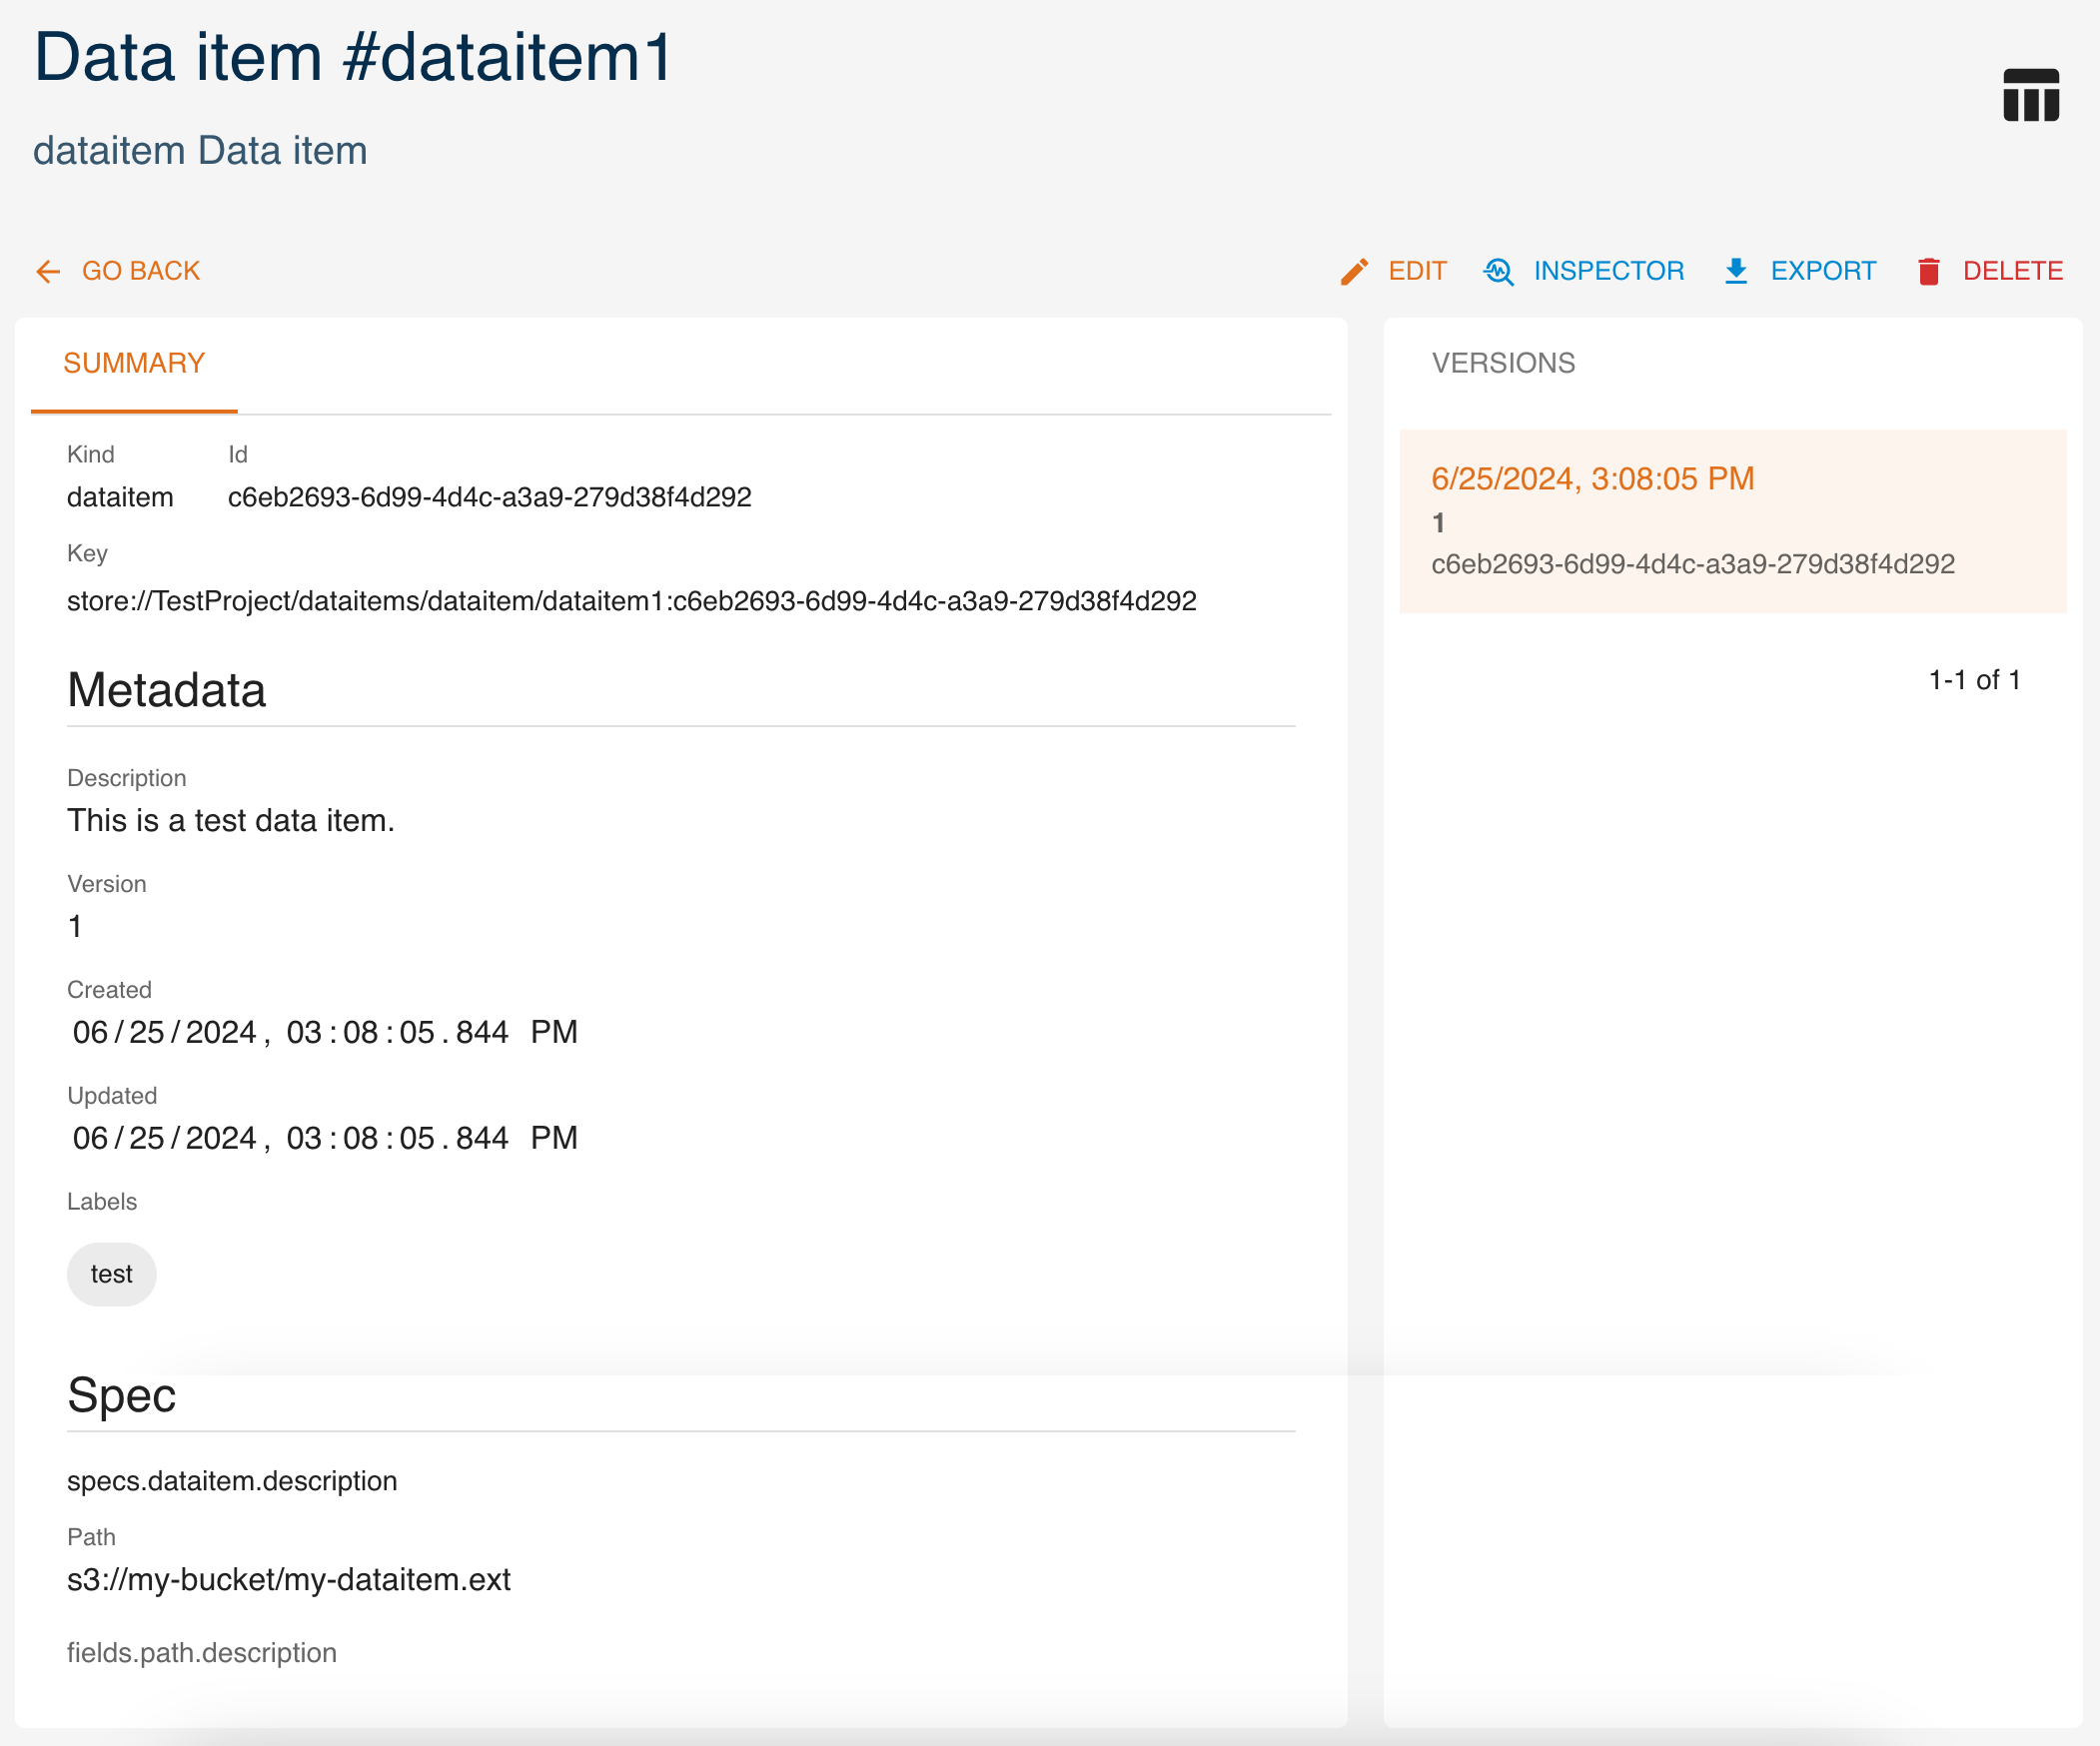Click the Id value c6eb2693-6d99-4d4c-a3a9-279d38f4d292 in the summary
Screen dimensions: 2100x1746
(x=490, y=497)
